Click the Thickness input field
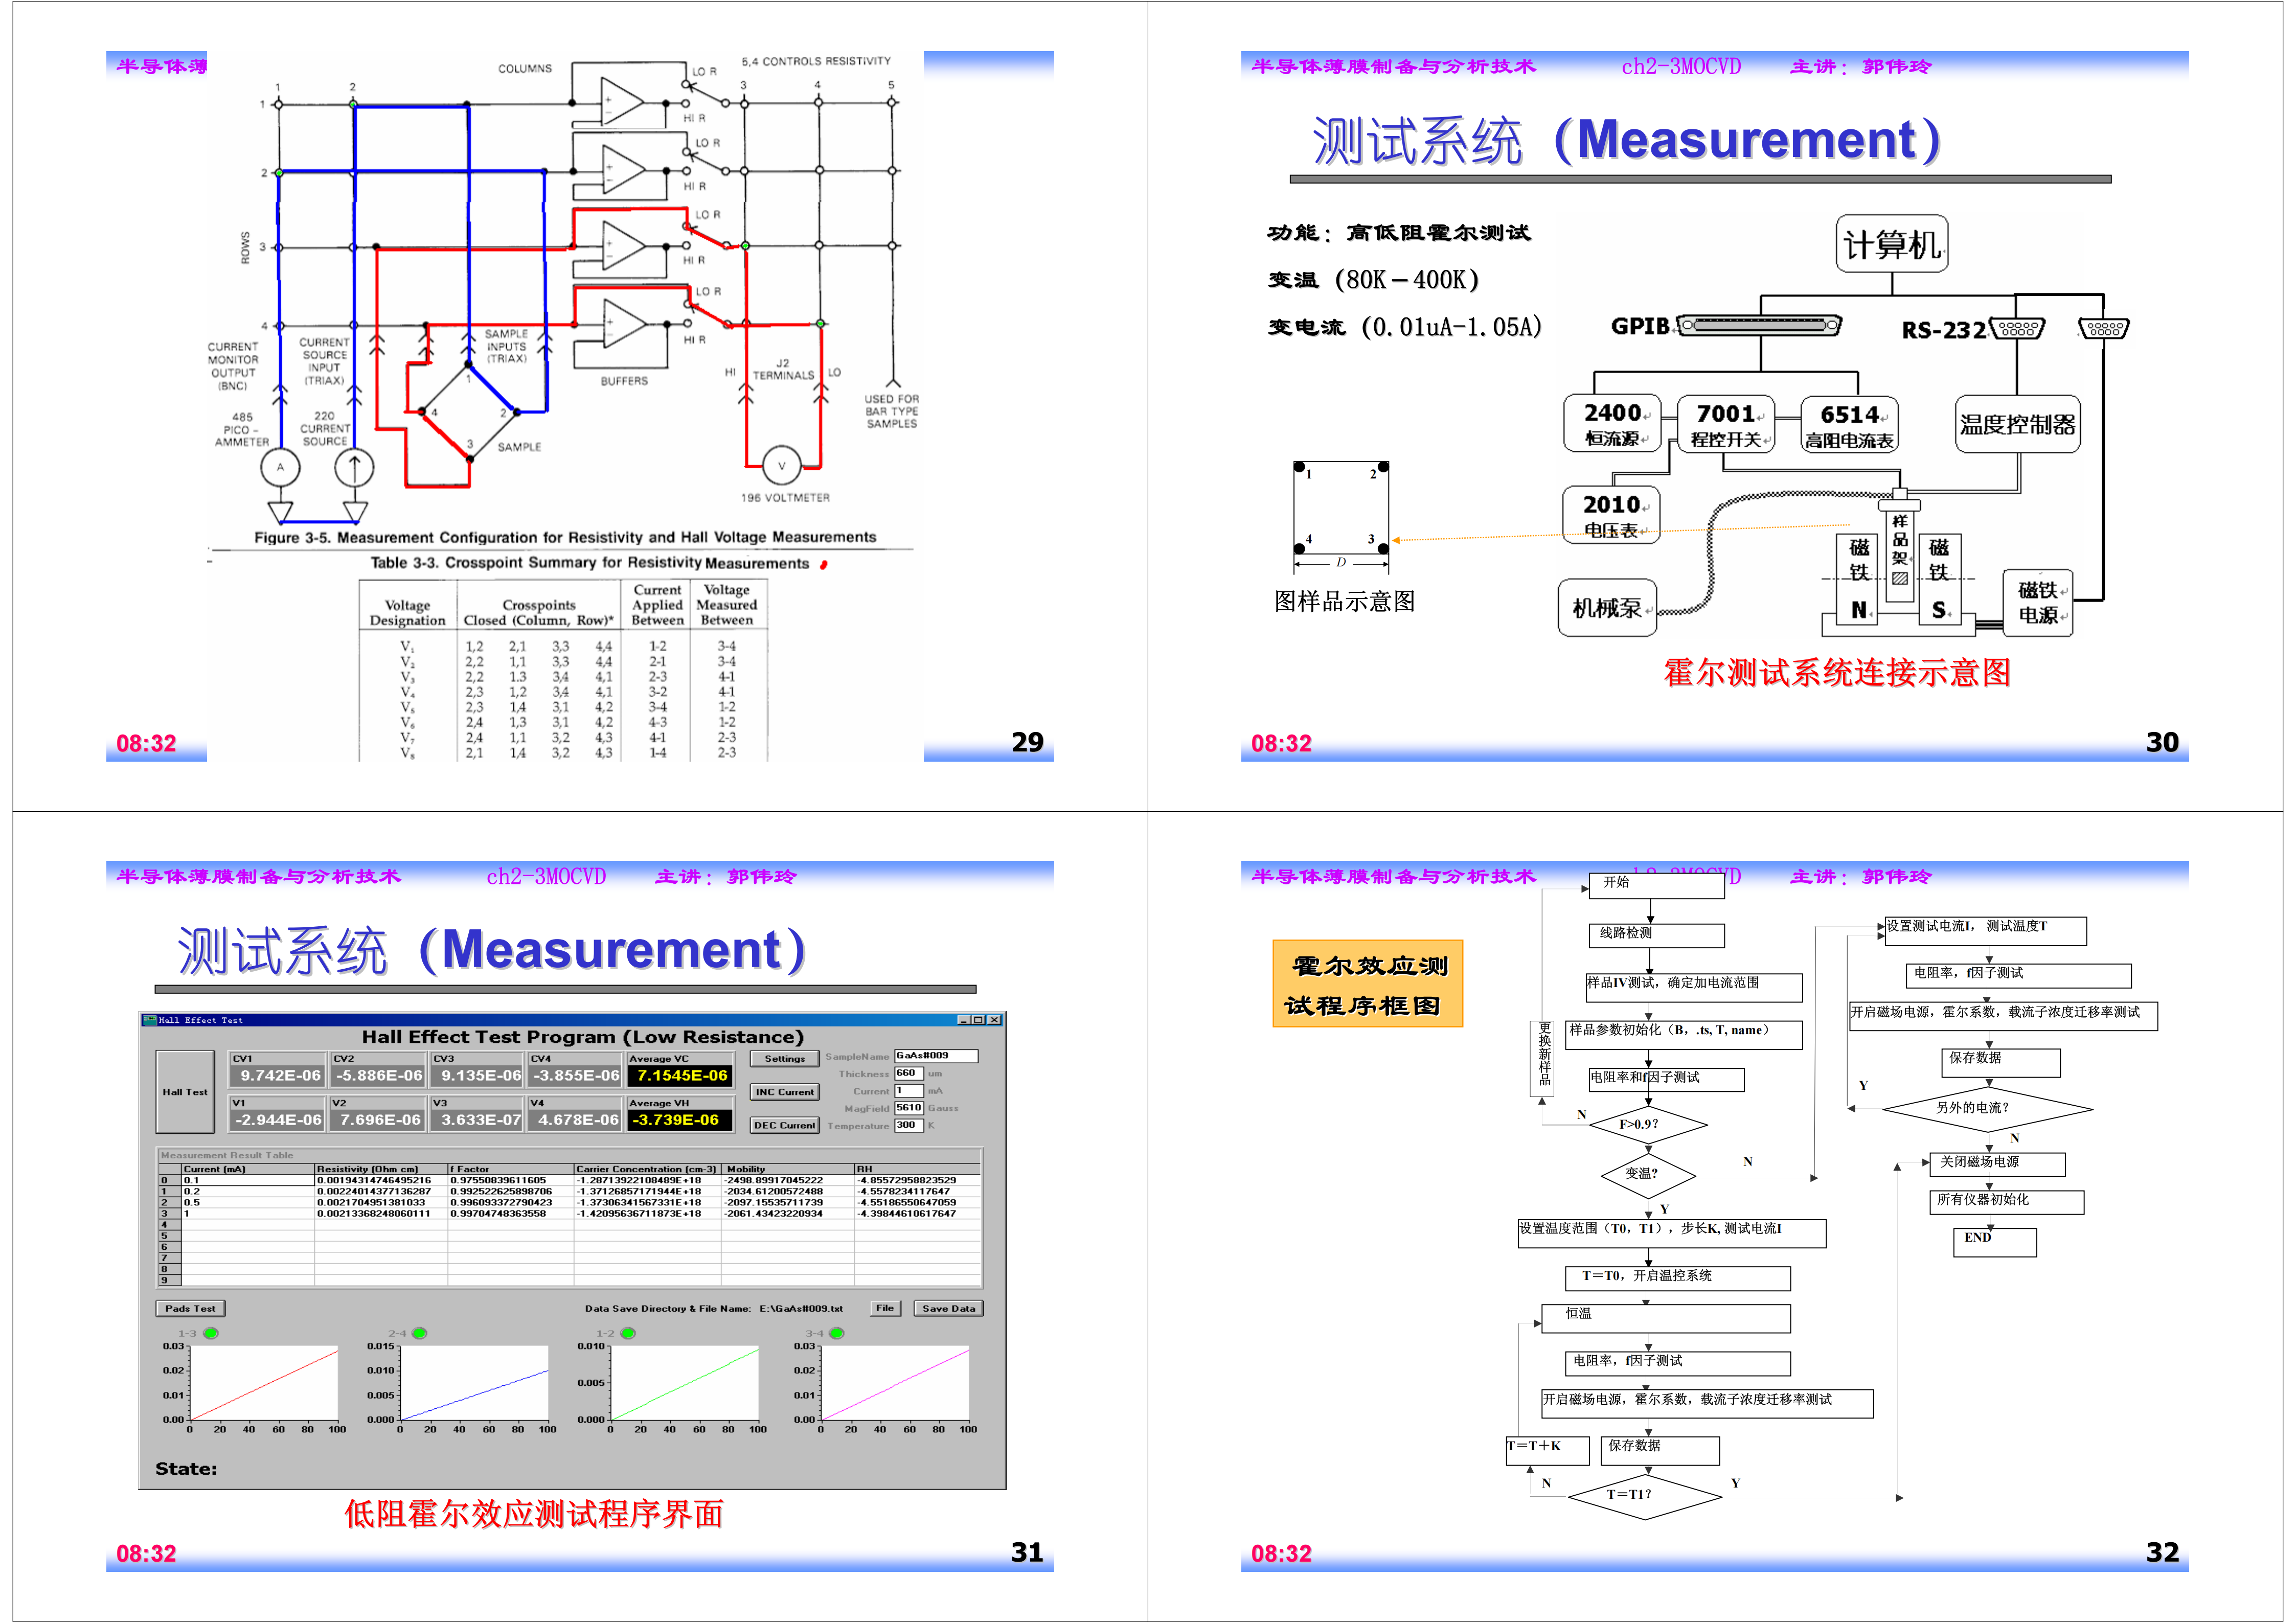Screen dimensions: 2296x1623 908,1073
